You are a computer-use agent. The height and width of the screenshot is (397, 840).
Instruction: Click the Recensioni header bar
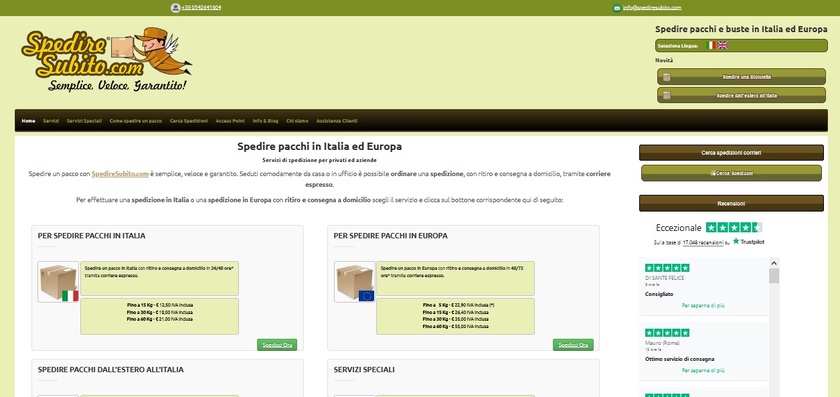[x=731, y=203]
